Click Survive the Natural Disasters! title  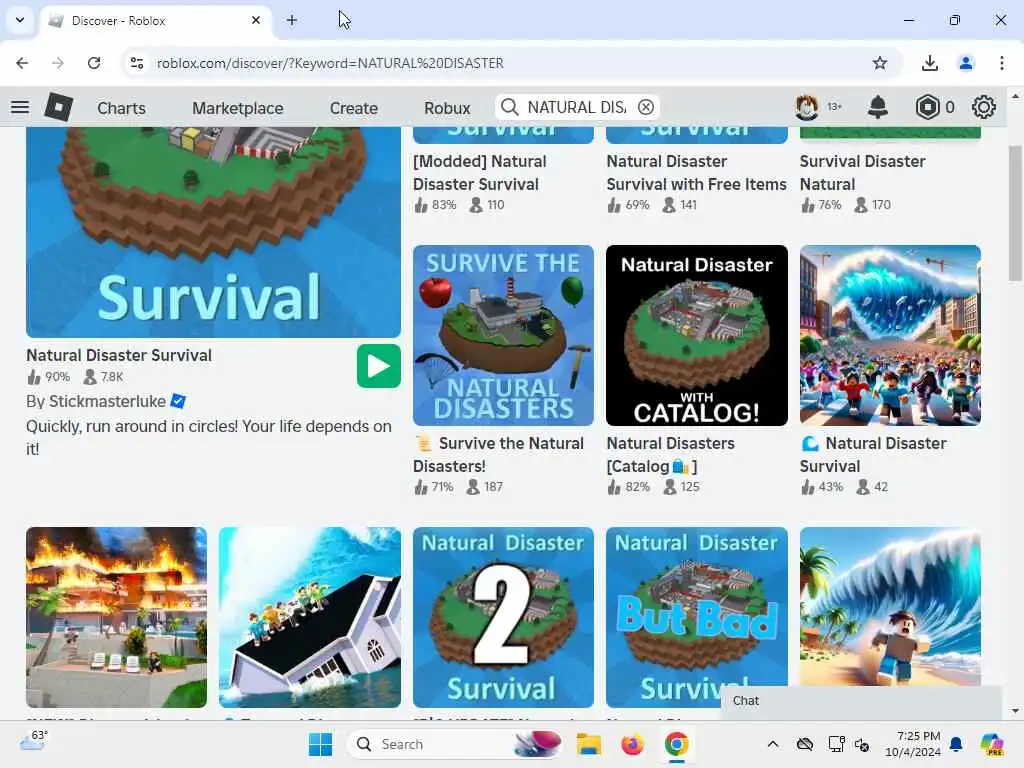tap(498, 455)
